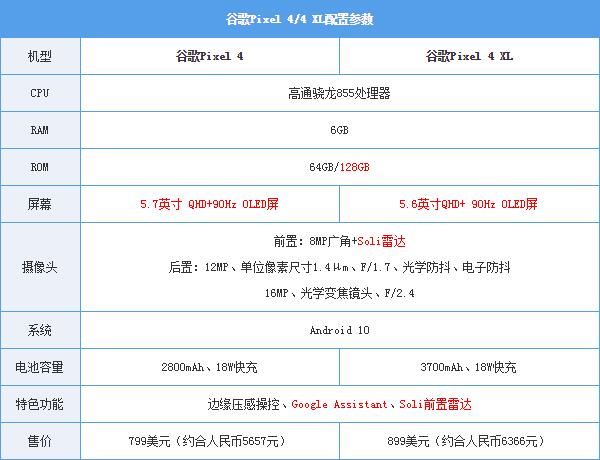Viewport: 600px width, 460px height.
Task: Click the '5.7英寸 QHD+90Hz OLED屏' cell
Action: tap(209, 204)
